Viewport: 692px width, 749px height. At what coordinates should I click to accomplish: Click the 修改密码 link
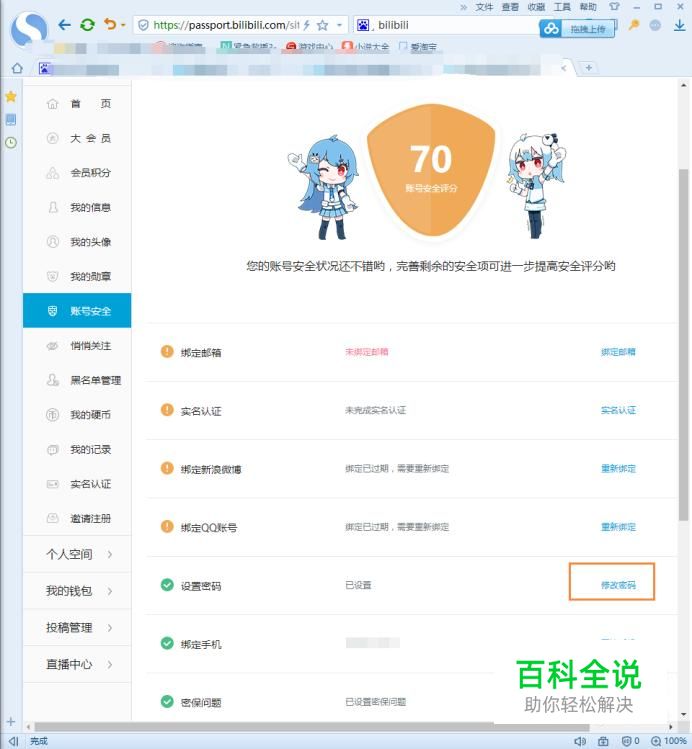click(x=618, y=585)
